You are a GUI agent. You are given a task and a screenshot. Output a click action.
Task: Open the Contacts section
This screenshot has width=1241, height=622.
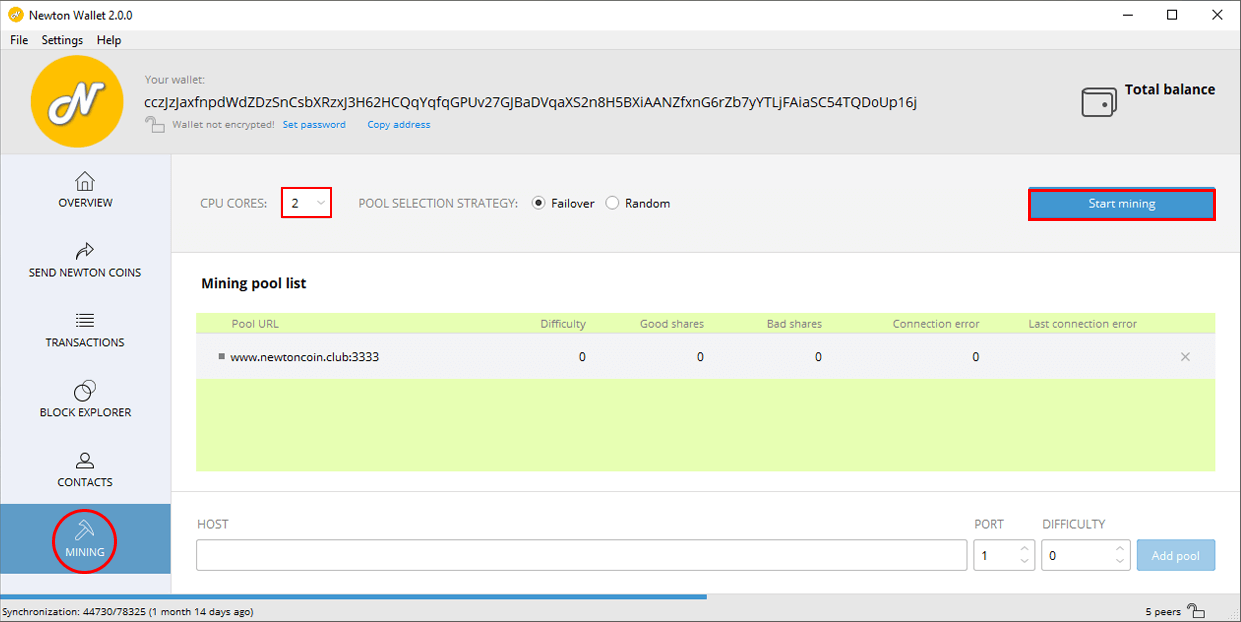85,469
